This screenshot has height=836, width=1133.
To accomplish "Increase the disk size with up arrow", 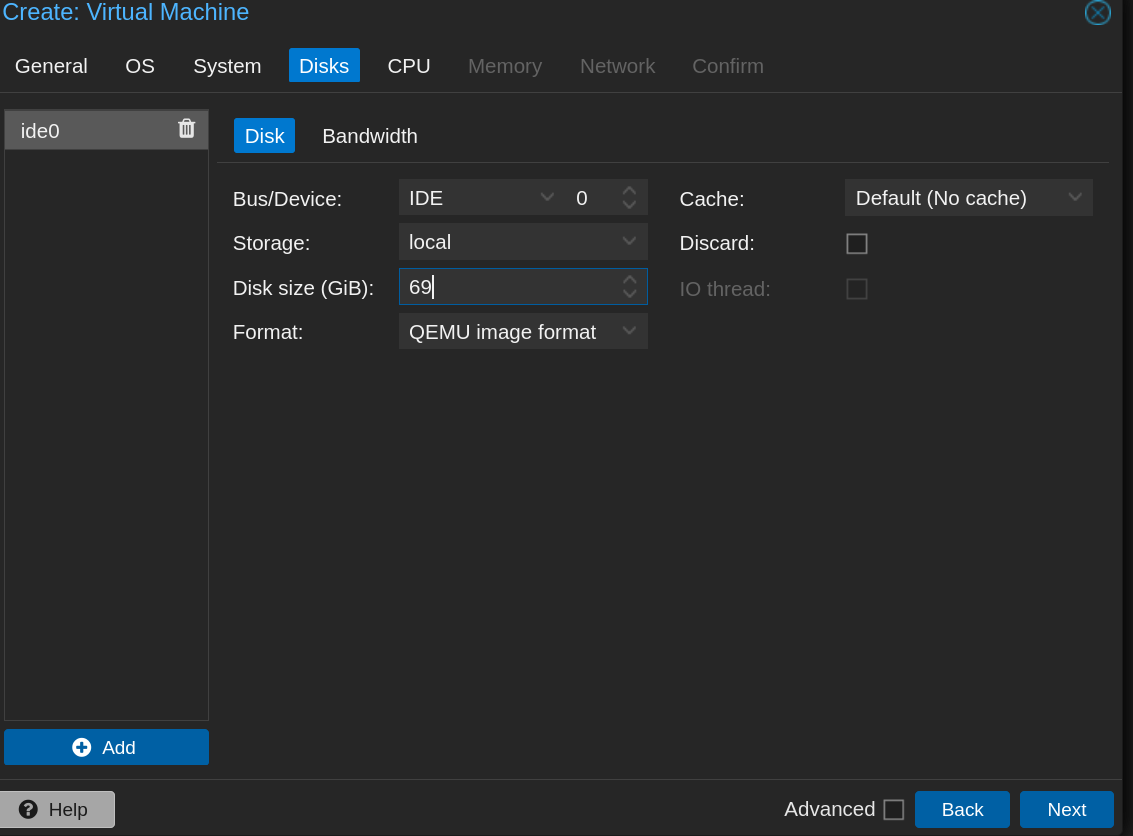I will tap(629, 280).
